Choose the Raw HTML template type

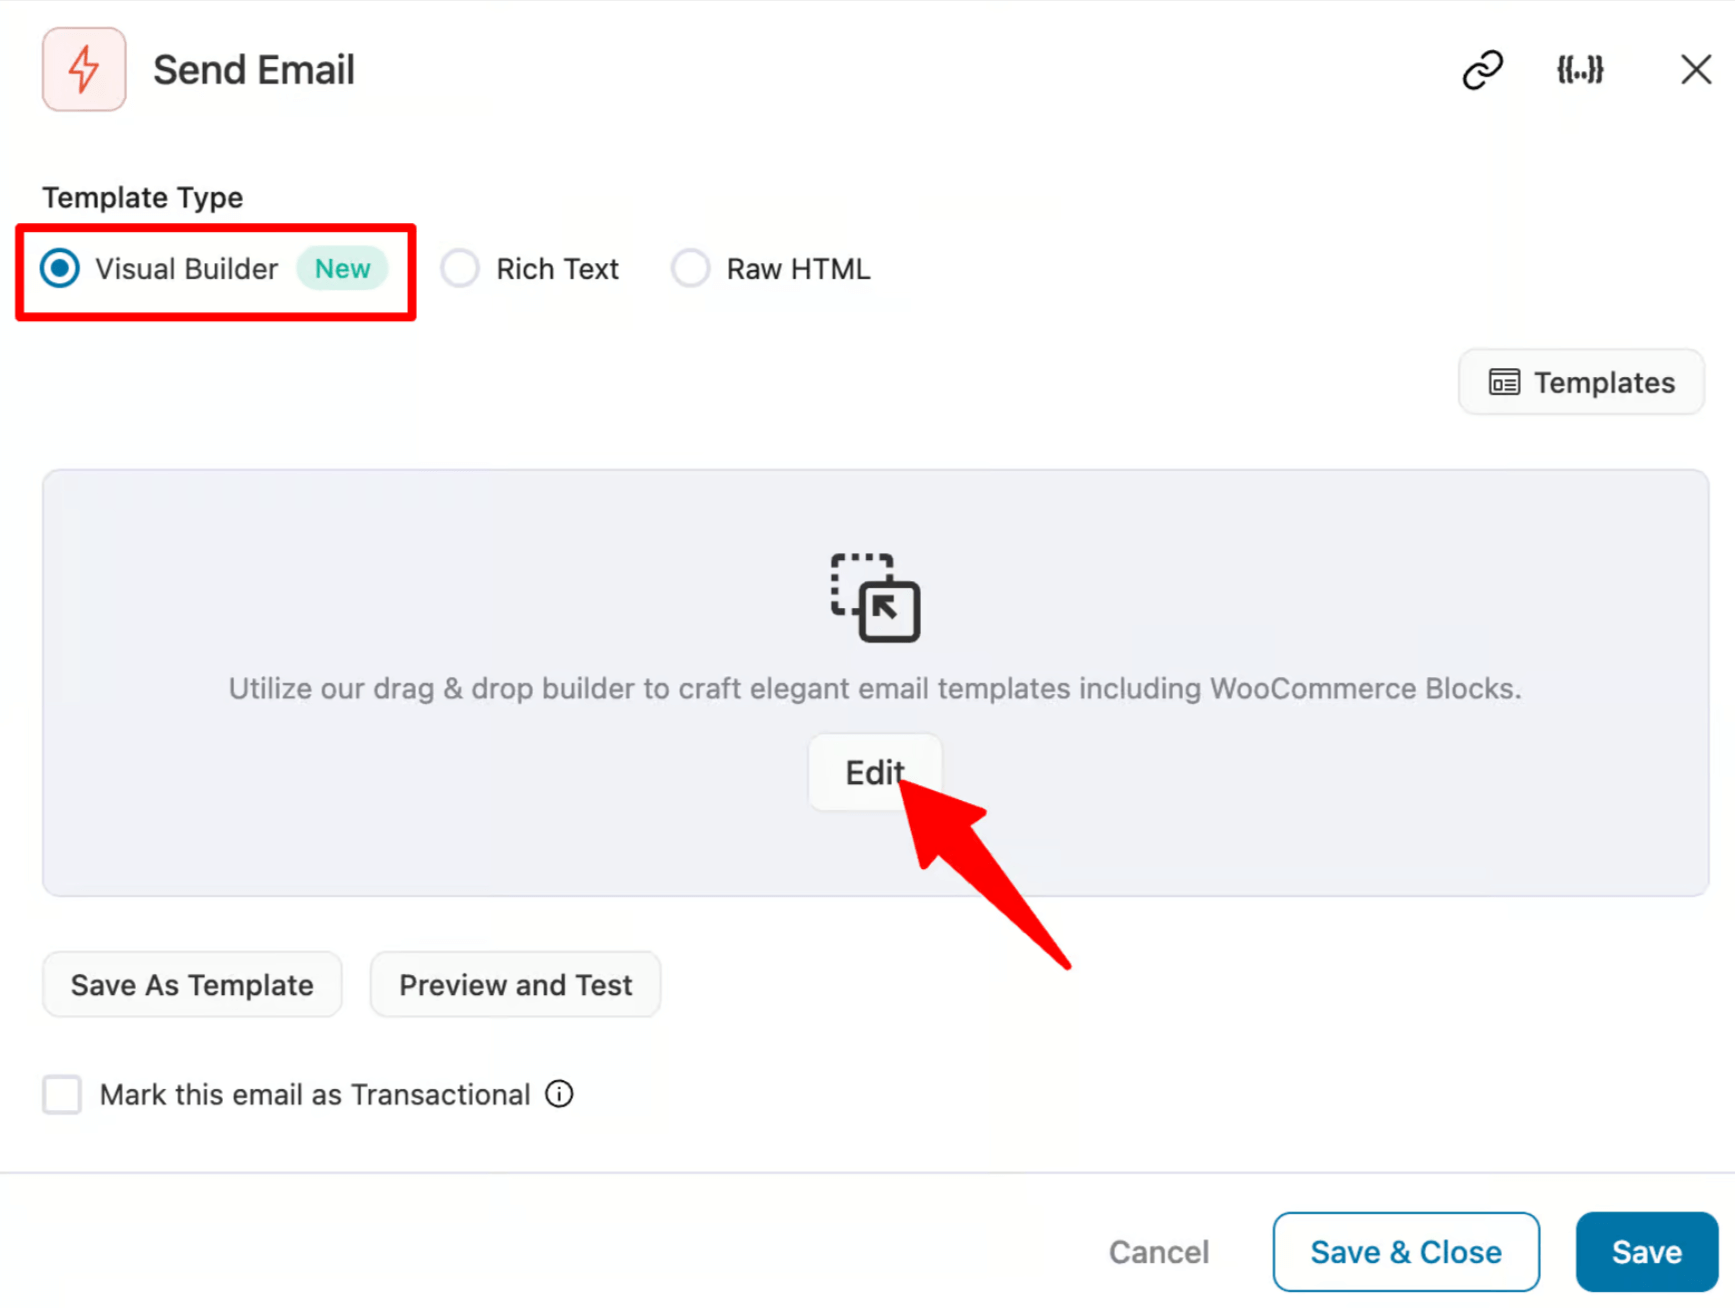point(690,268)
